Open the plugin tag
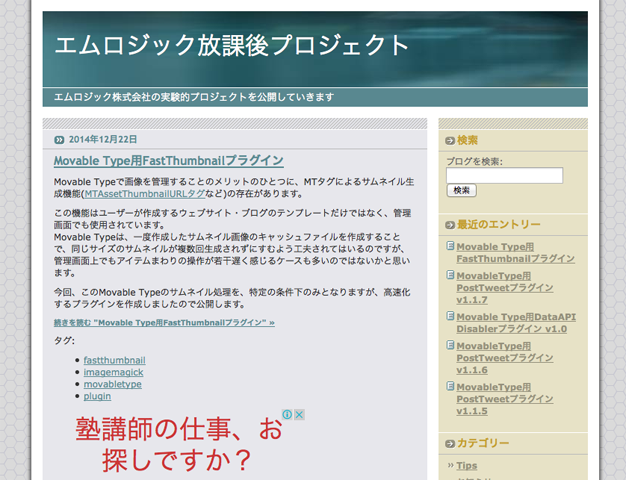The width and height of the screenshot is (626, 480). pos(97,396)
